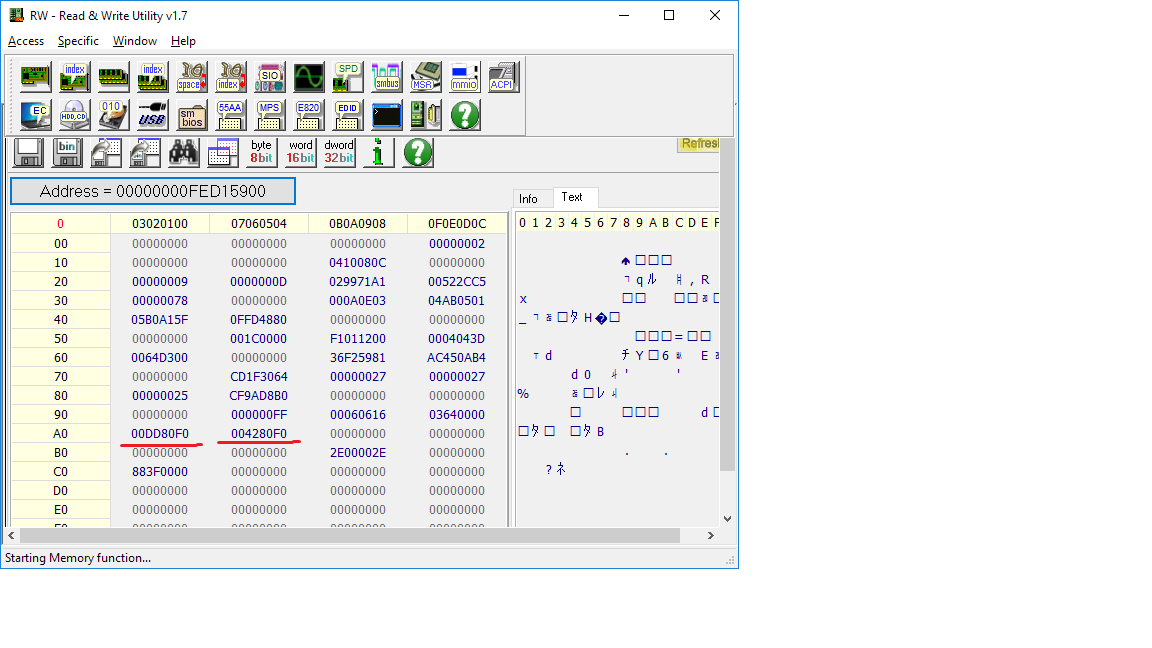This screenshot has height=648, width=1152.
Task: Click the SMBus device icon
Action: (x=386, y=77)
